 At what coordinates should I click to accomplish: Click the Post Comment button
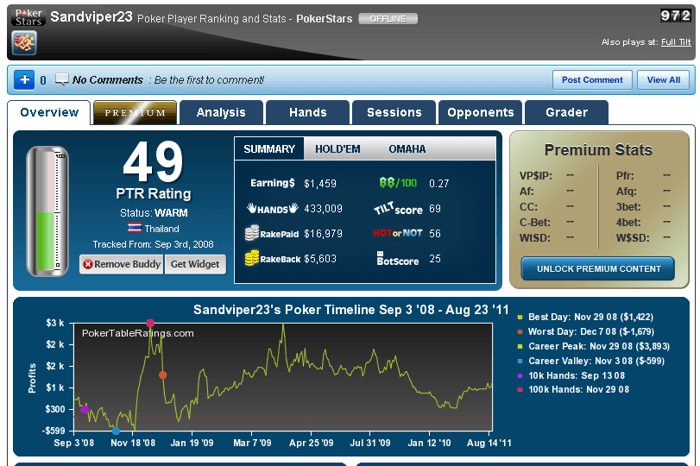(x=592, y=80)
